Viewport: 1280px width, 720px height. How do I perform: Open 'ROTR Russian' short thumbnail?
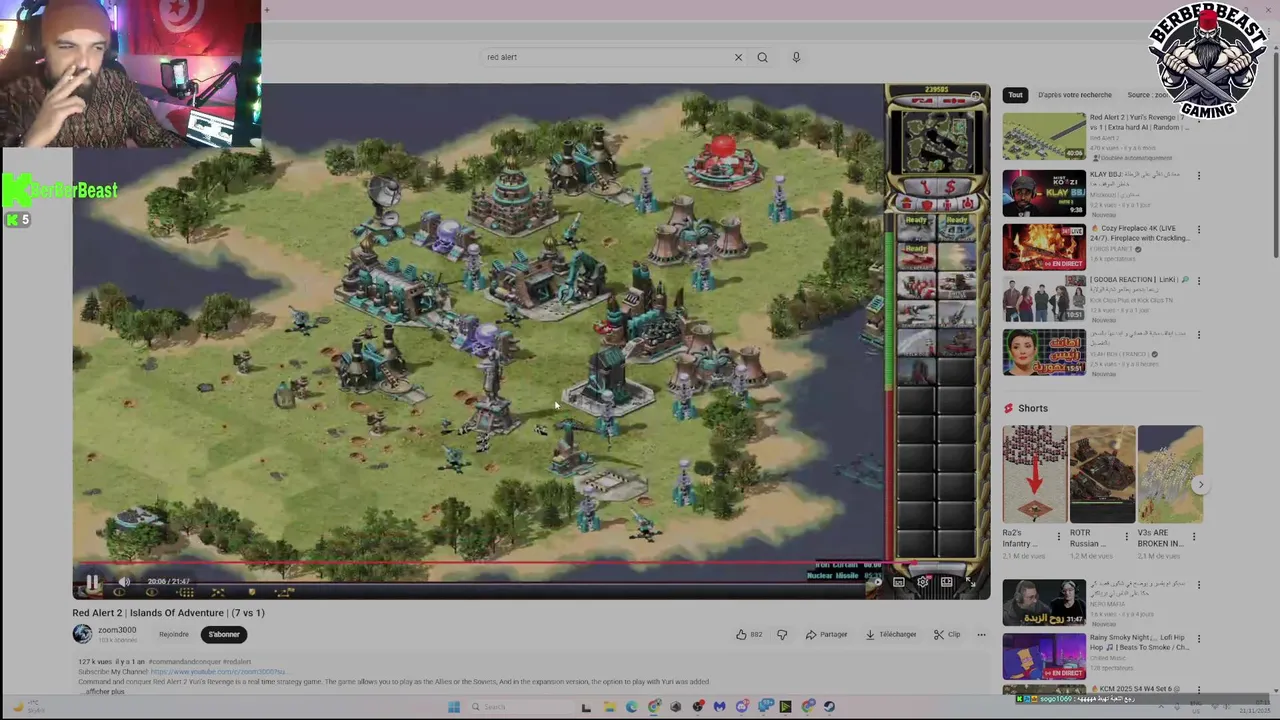(x=1102, y=474)
